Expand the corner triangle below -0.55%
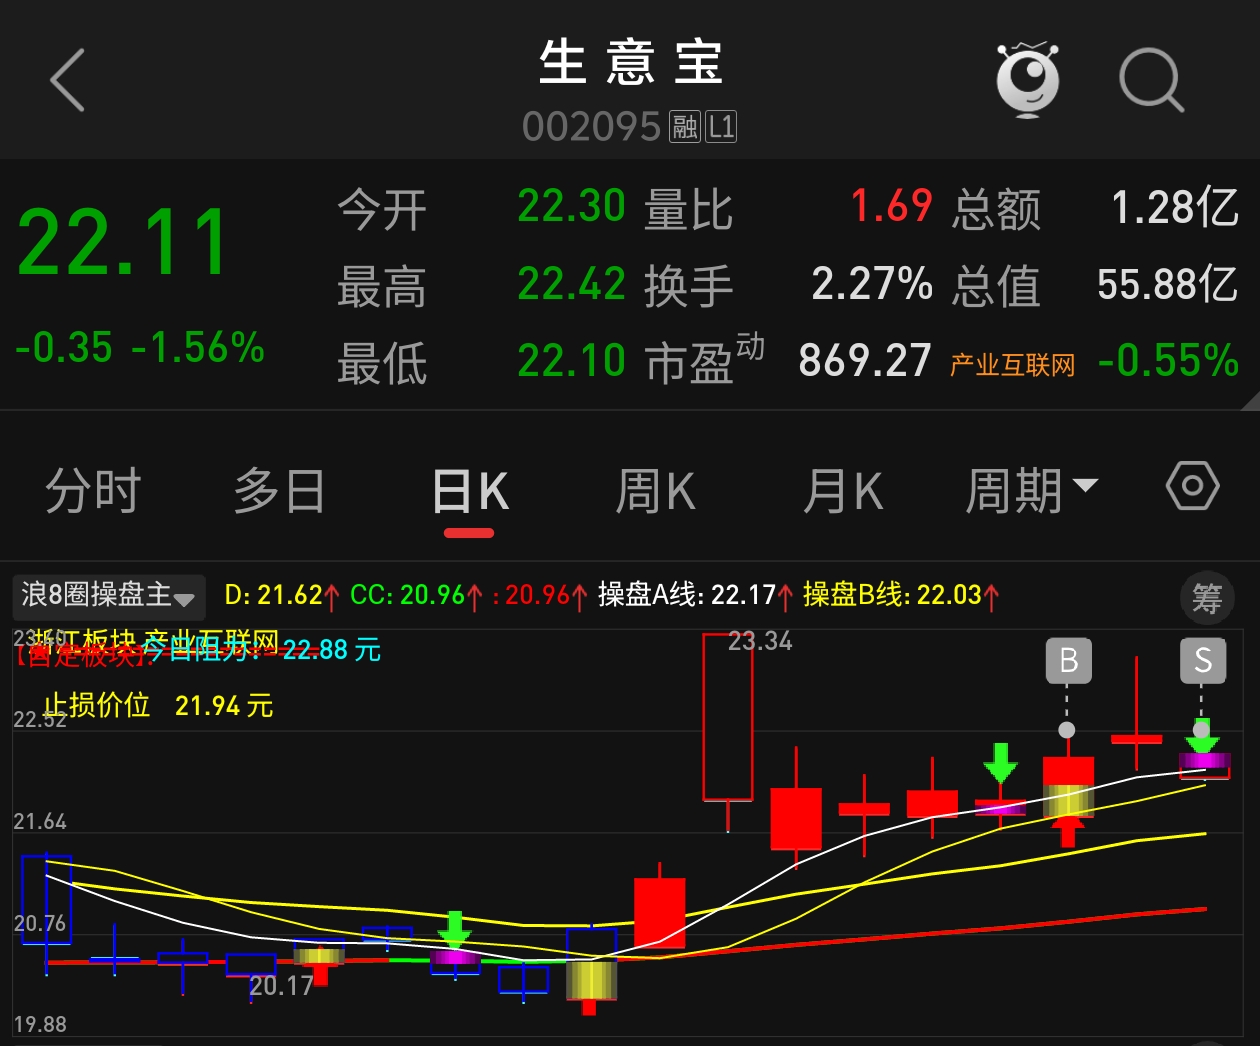This screenshot has width=1260, height=1046. click(x=1250, y=401)
